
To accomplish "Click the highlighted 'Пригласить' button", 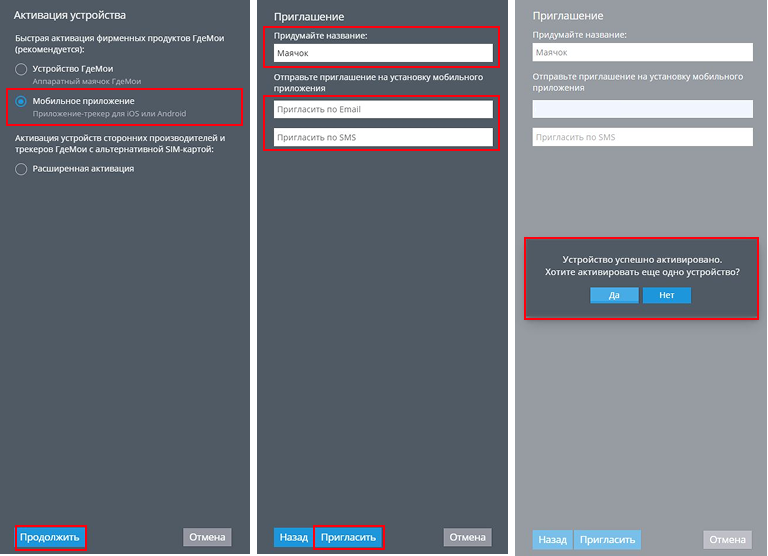I will click(x=348, y=537).
